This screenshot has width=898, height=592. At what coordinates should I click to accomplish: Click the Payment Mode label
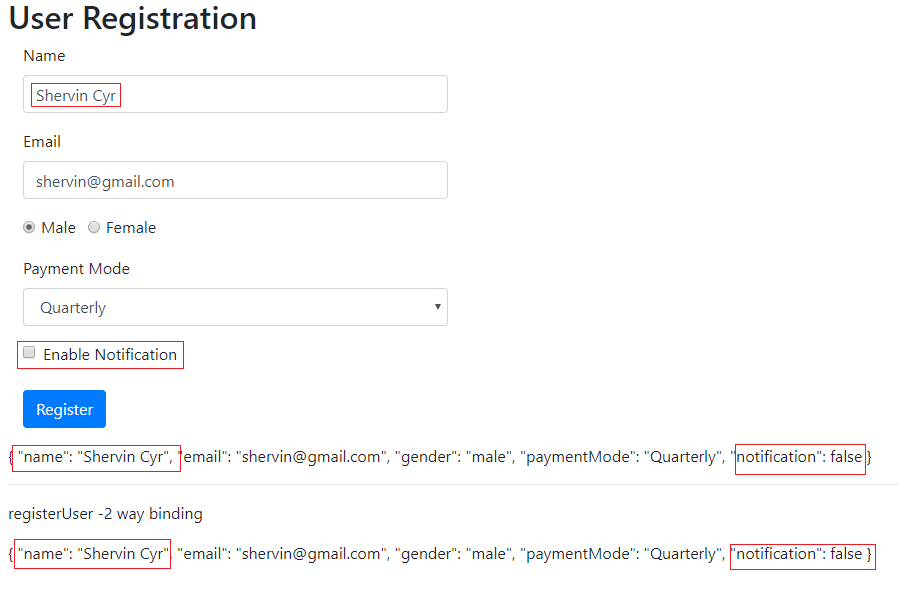pos(76,269)
